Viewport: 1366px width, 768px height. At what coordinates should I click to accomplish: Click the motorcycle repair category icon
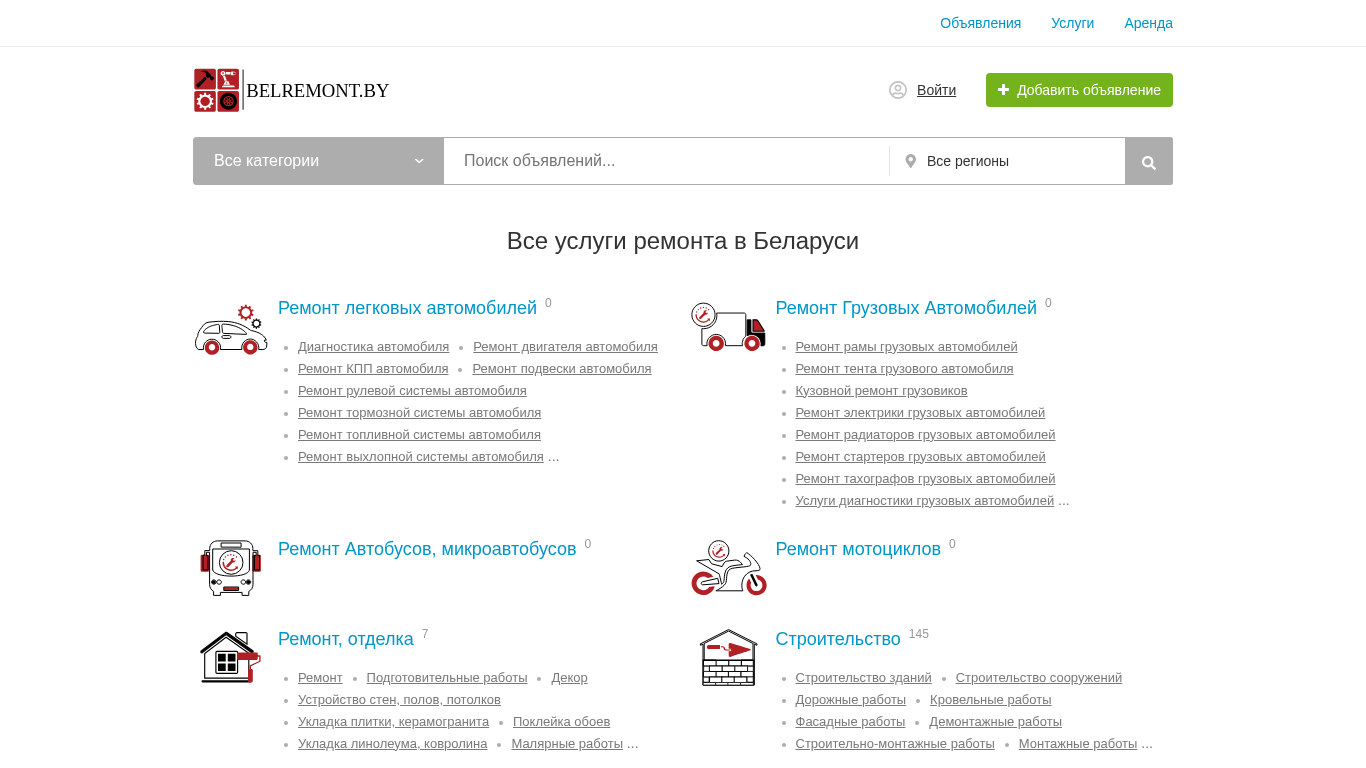(728, 568)
